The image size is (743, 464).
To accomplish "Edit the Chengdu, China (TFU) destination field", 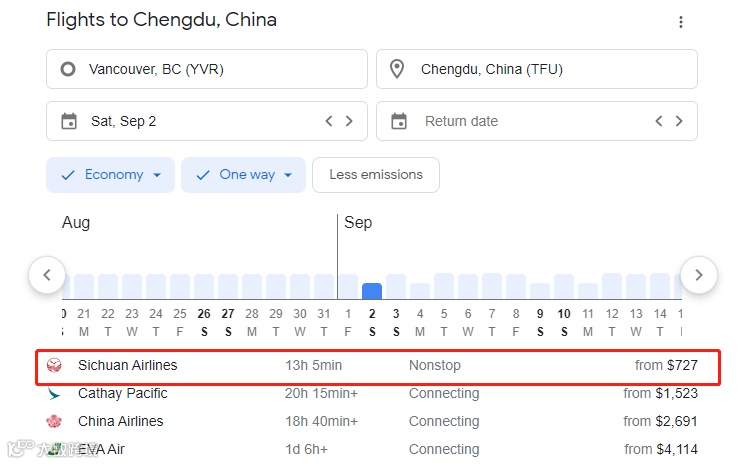I will point(550,69).
